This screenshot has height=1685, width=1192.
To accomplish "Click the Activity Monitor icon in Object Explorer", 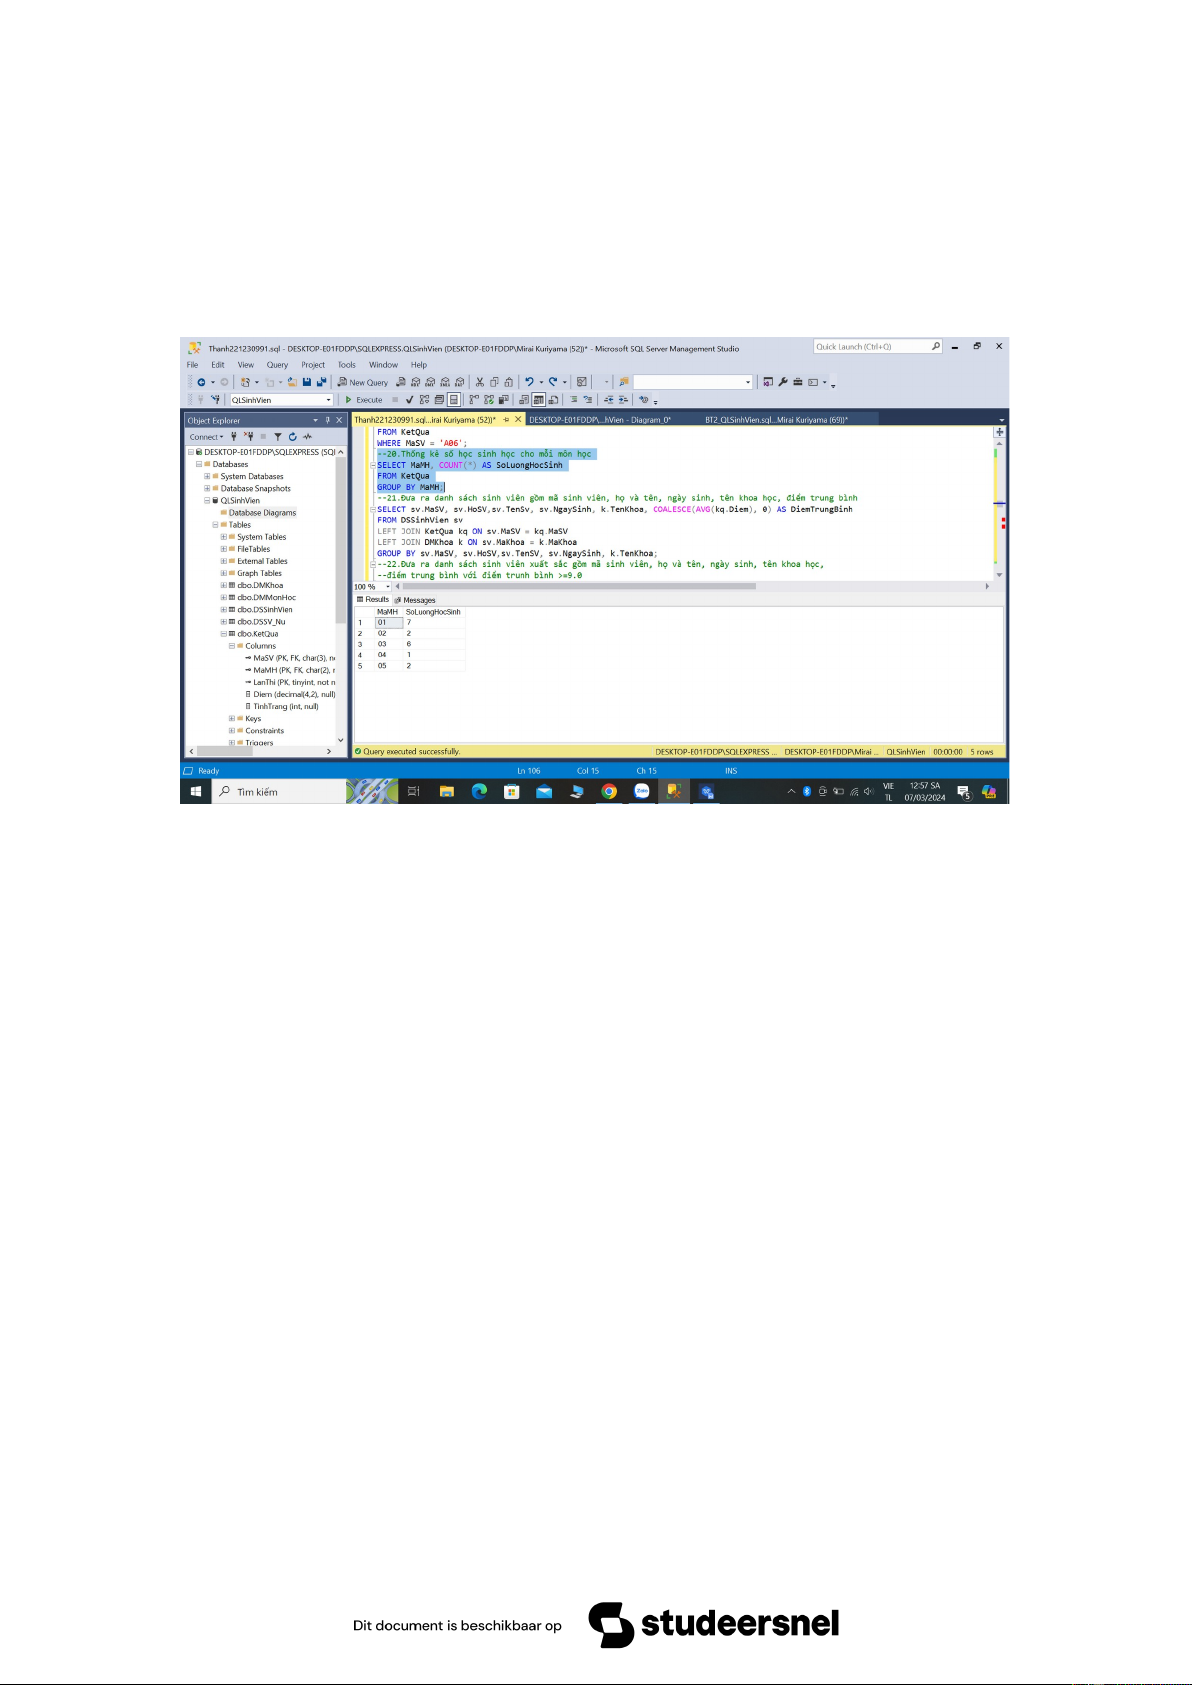I will (x=308, y=437).
